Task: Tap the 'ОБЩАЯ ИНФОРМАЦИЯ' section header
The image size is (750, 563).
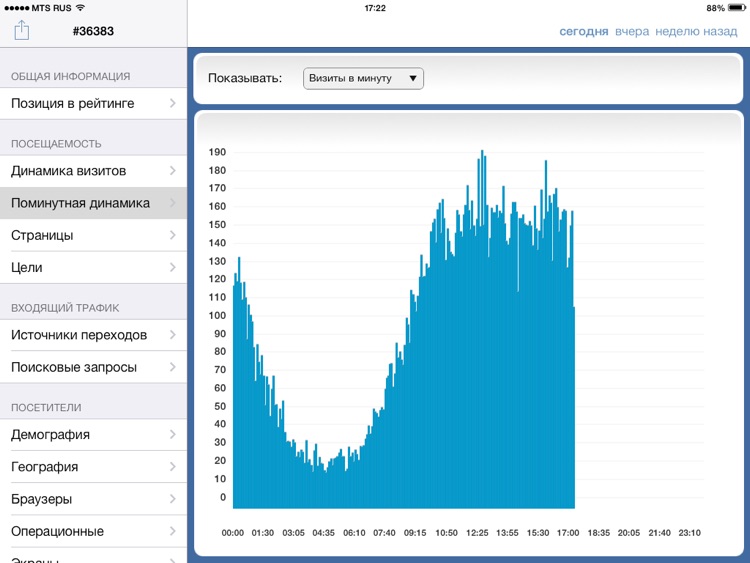Action: [x=70, y=77]
